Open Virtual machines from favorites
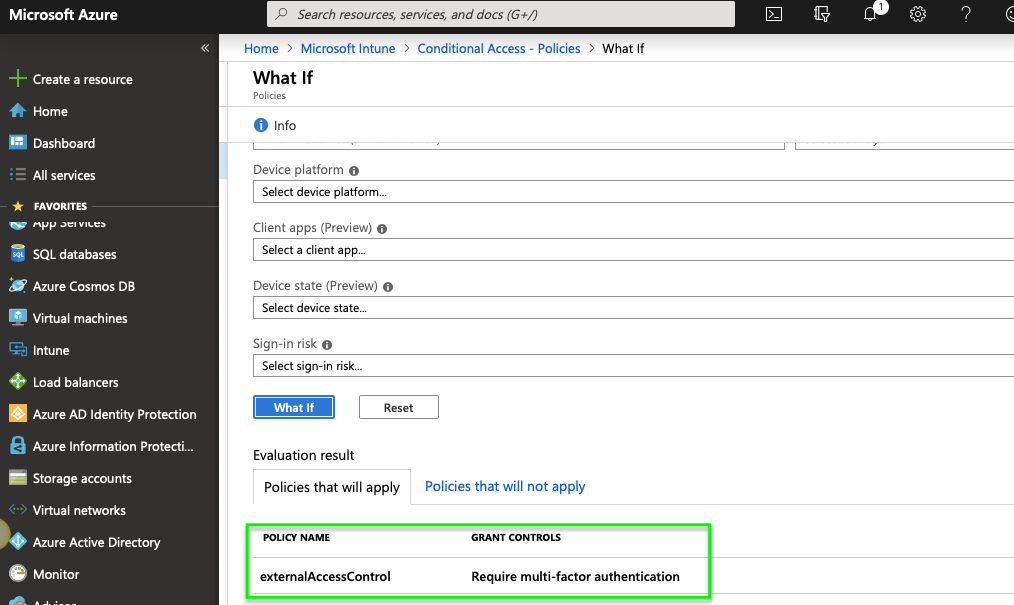 pyautogui.click(x=80, y=318)
